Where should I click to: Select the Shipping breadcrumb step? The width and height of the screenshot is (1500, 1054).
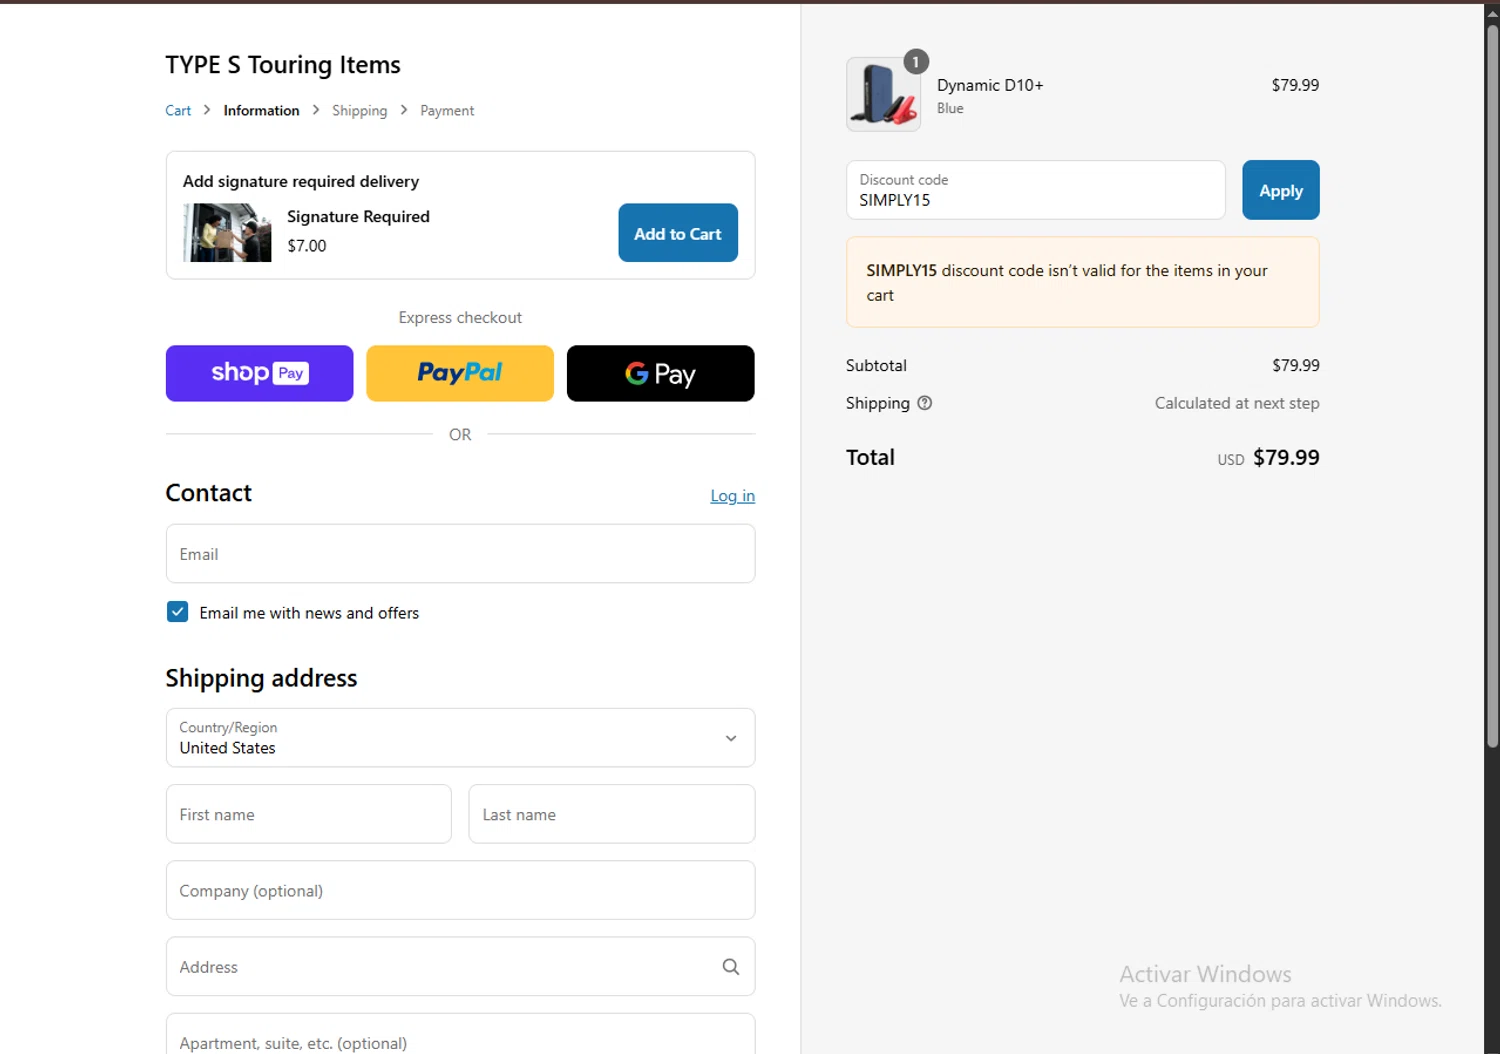tap(360, 111)
